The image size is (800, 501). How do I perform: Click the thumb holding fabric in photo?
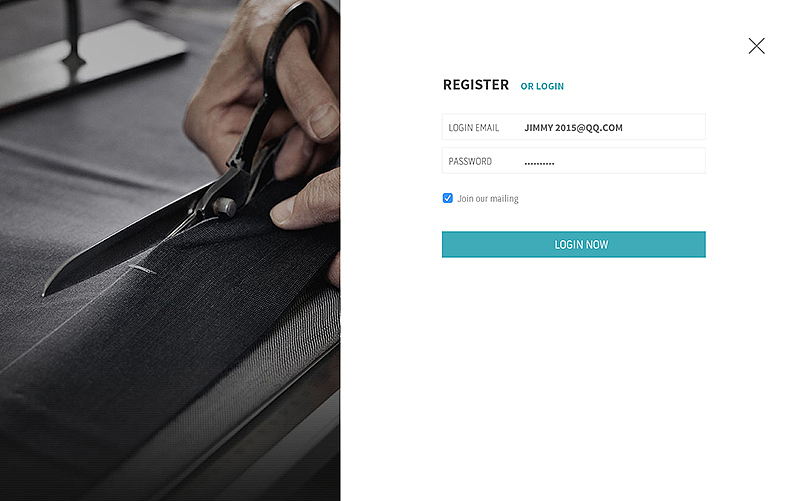306,202
